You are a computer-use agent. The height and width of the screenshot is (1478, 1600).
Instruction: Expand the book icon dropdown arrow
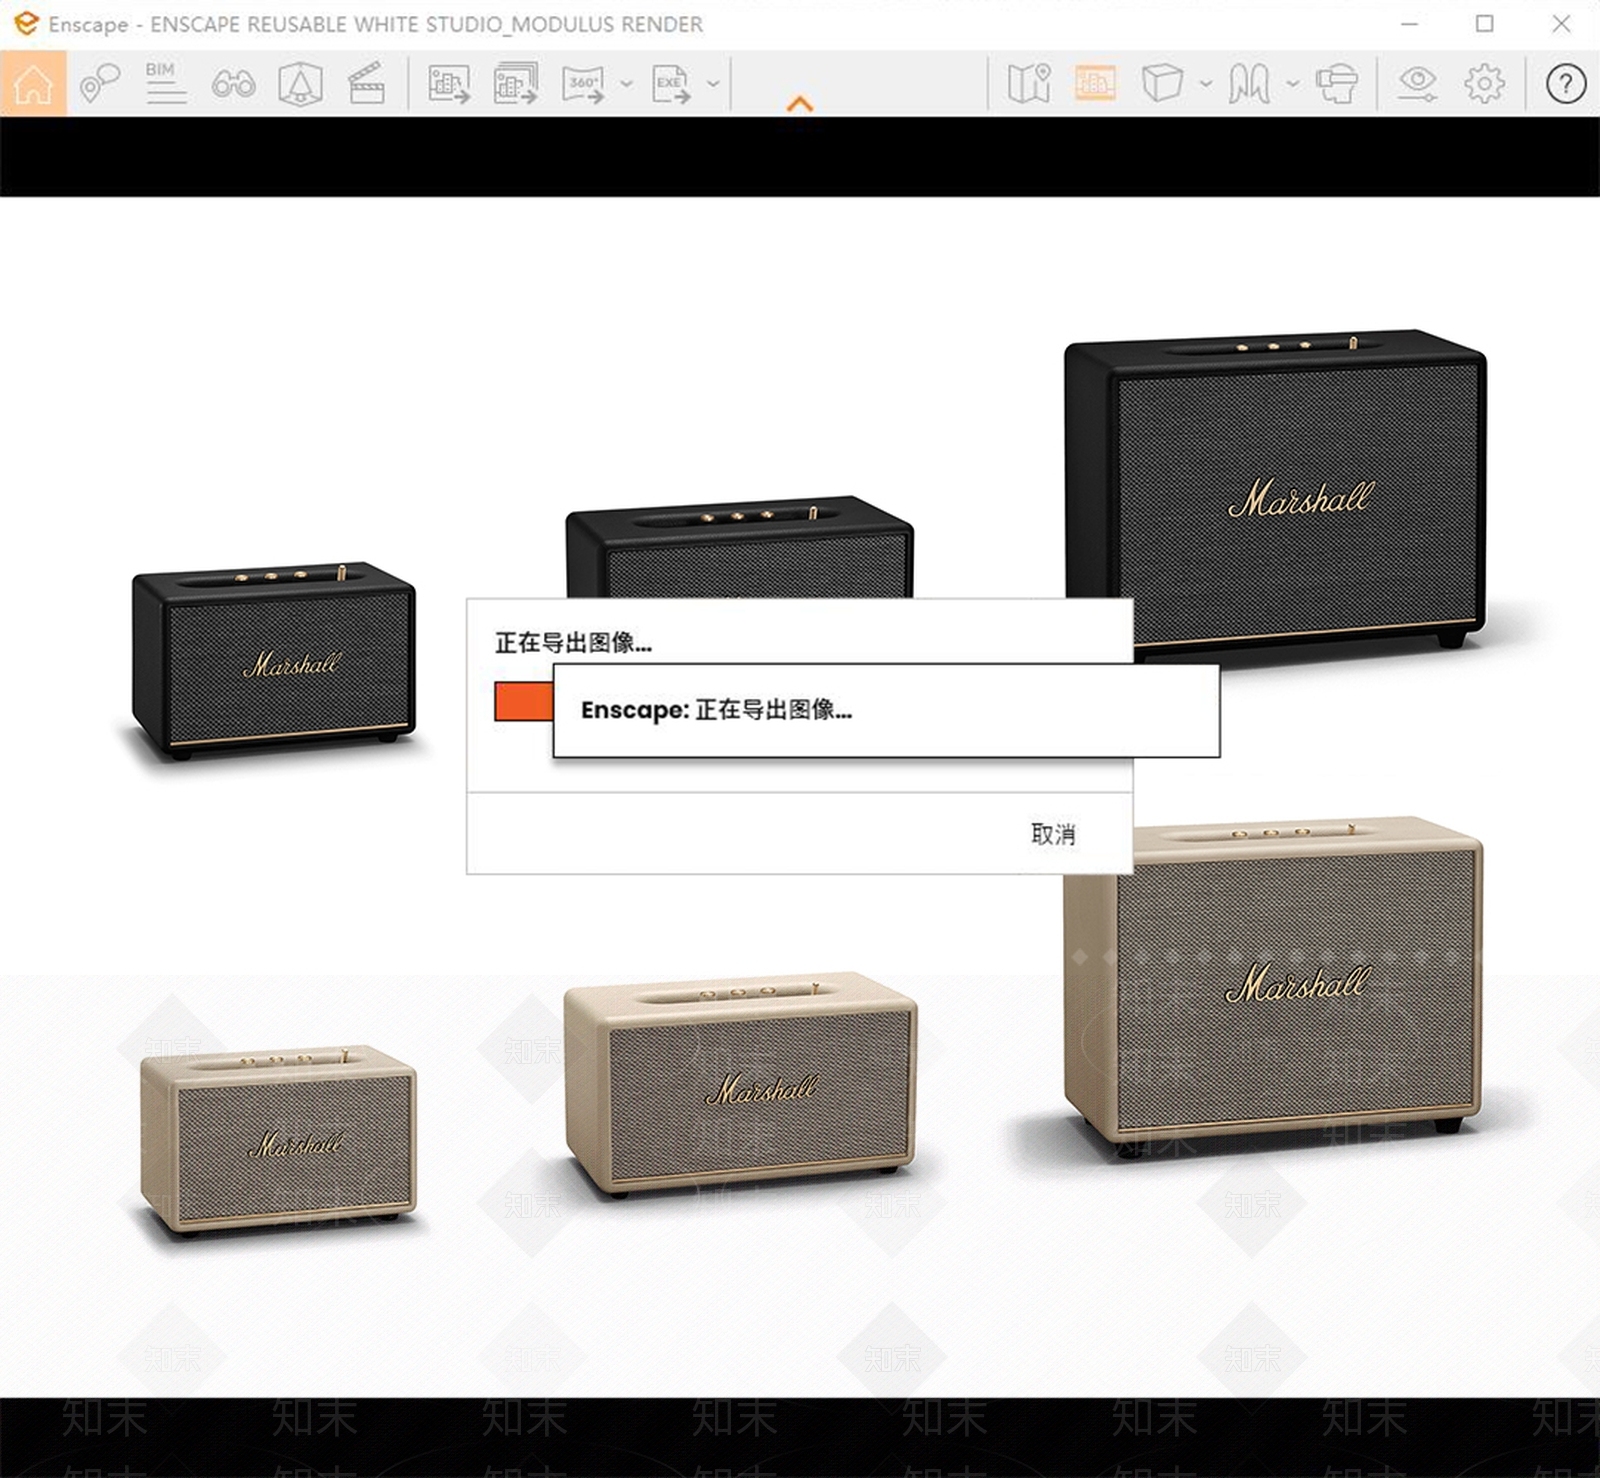(1293, 84)
